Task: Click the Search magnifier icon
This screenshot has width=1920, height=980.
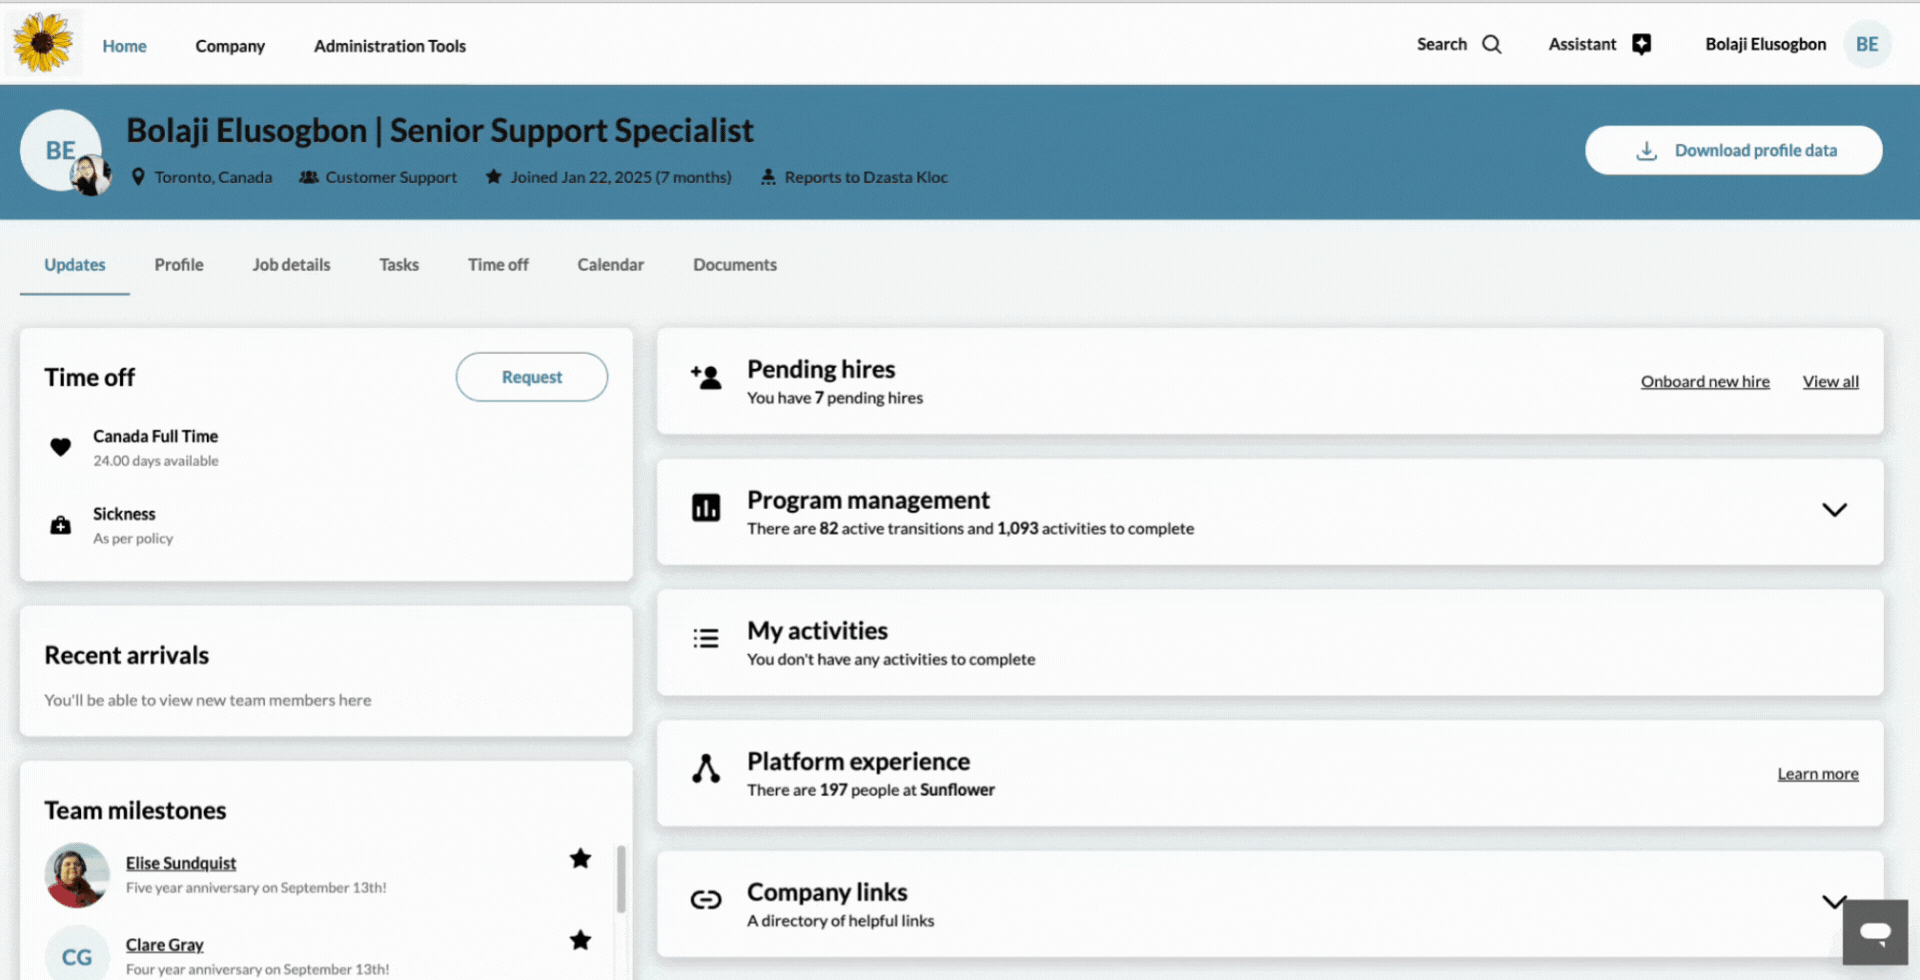Action: point(1491,44)
